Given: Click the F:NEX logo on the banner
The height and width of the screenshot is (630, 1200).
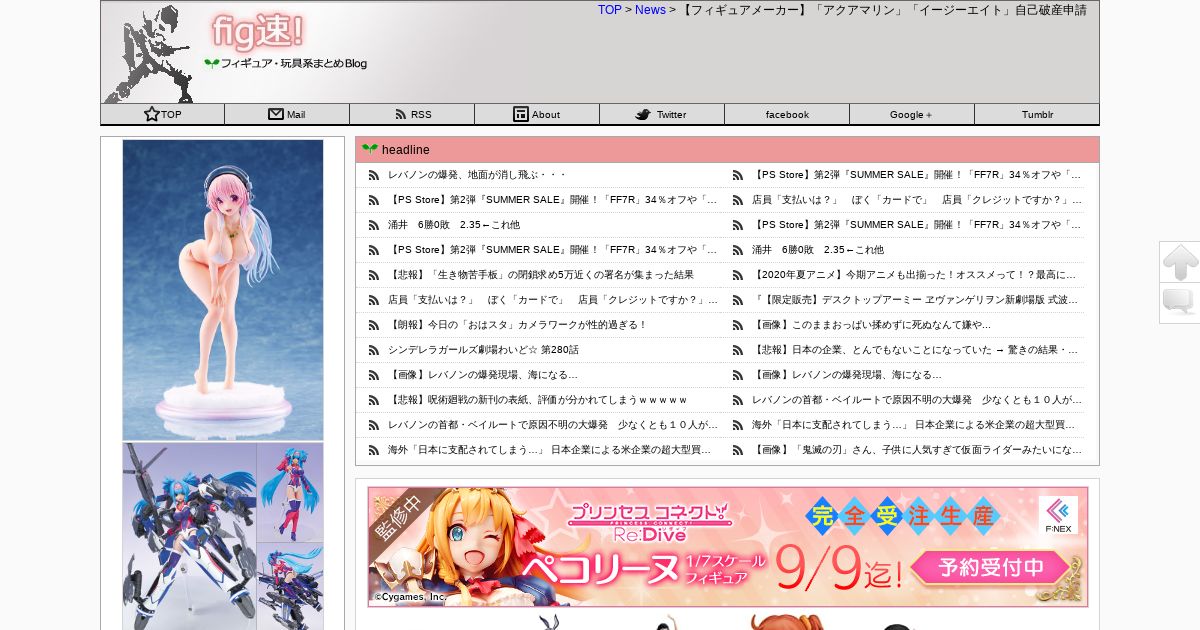Looking at the screenshot, I should point(1058,514).
